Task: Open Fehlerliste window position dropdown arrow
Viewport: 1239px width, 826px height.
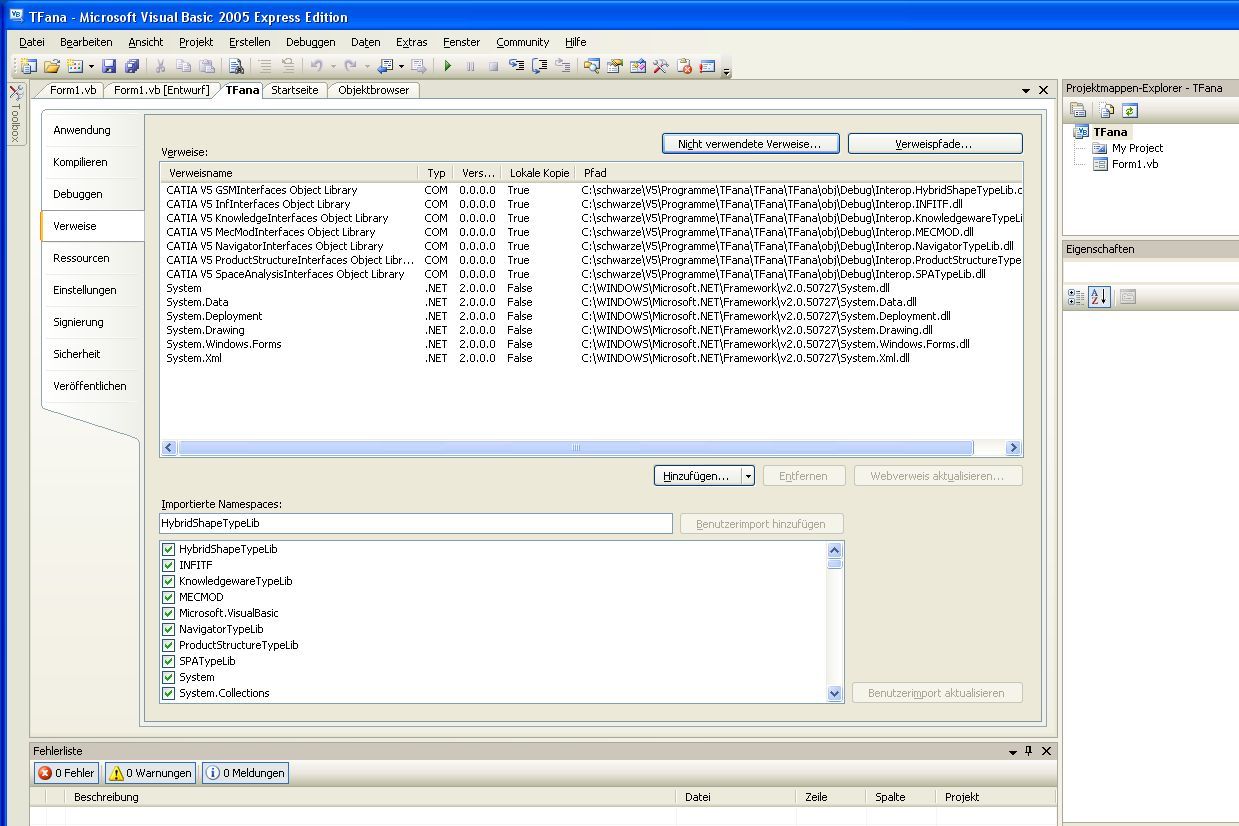Action: point(1012,751)
